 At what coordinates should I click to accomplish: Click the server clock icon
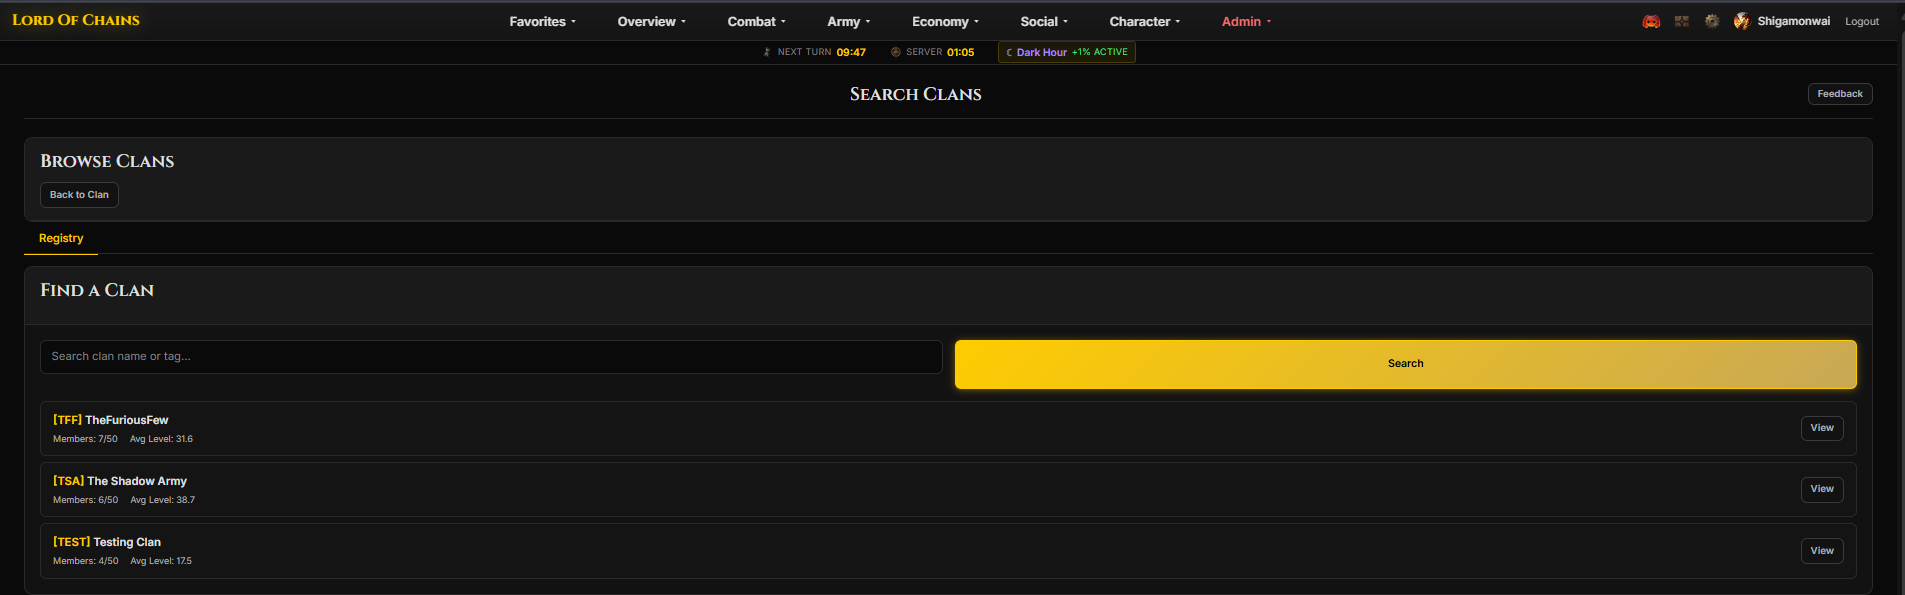coord(896,52)
